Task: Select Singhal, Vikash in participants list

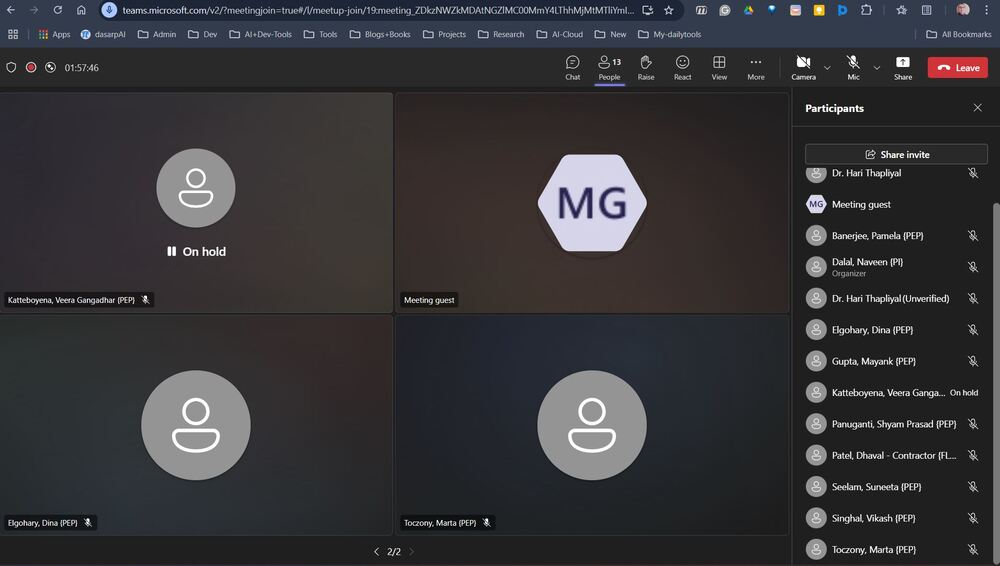Action: (893, 518)
